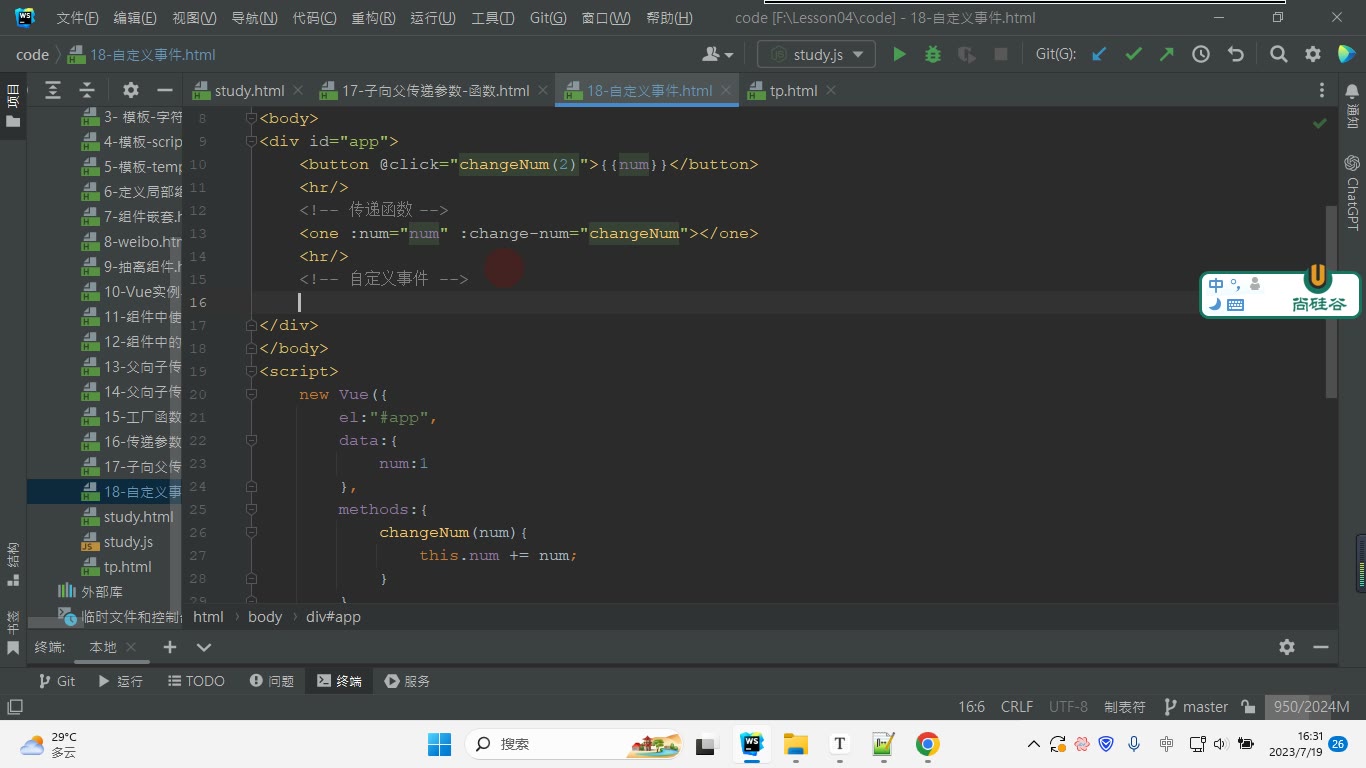Open the user account dropdown
This screenshot has width=1366, height=768.
718,54
